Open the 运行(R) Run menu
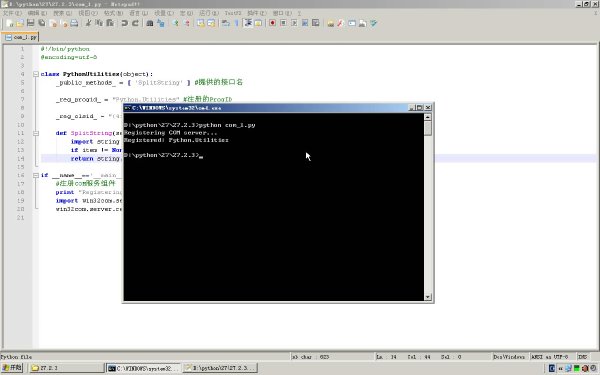Screen dimensions: 600x375 tap(209, 13)
